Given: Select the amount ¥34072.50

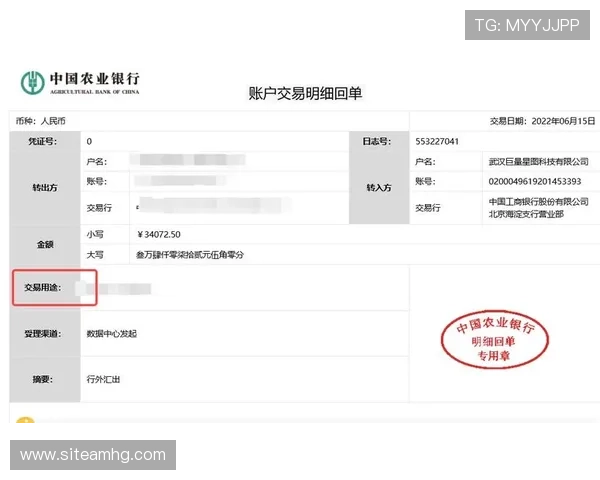Looking at the screenshot, I should [159, 235].
